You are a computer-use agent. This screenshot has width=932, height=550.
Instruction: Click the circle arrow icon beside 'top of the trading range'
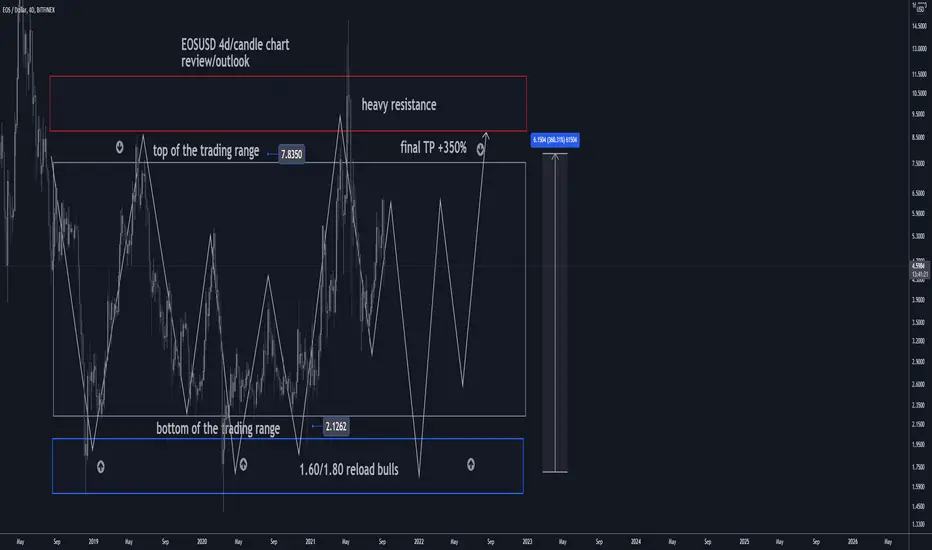[x=119, y=147]
